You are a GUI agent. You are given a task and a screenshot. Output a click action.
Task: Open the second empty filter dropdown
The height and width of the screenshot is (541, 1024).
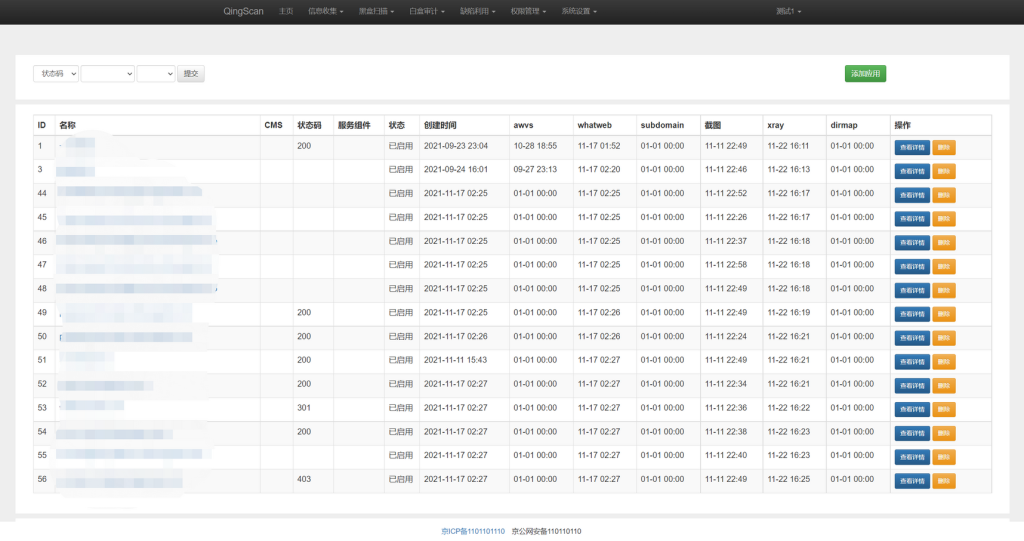click(x=108, y=74)
